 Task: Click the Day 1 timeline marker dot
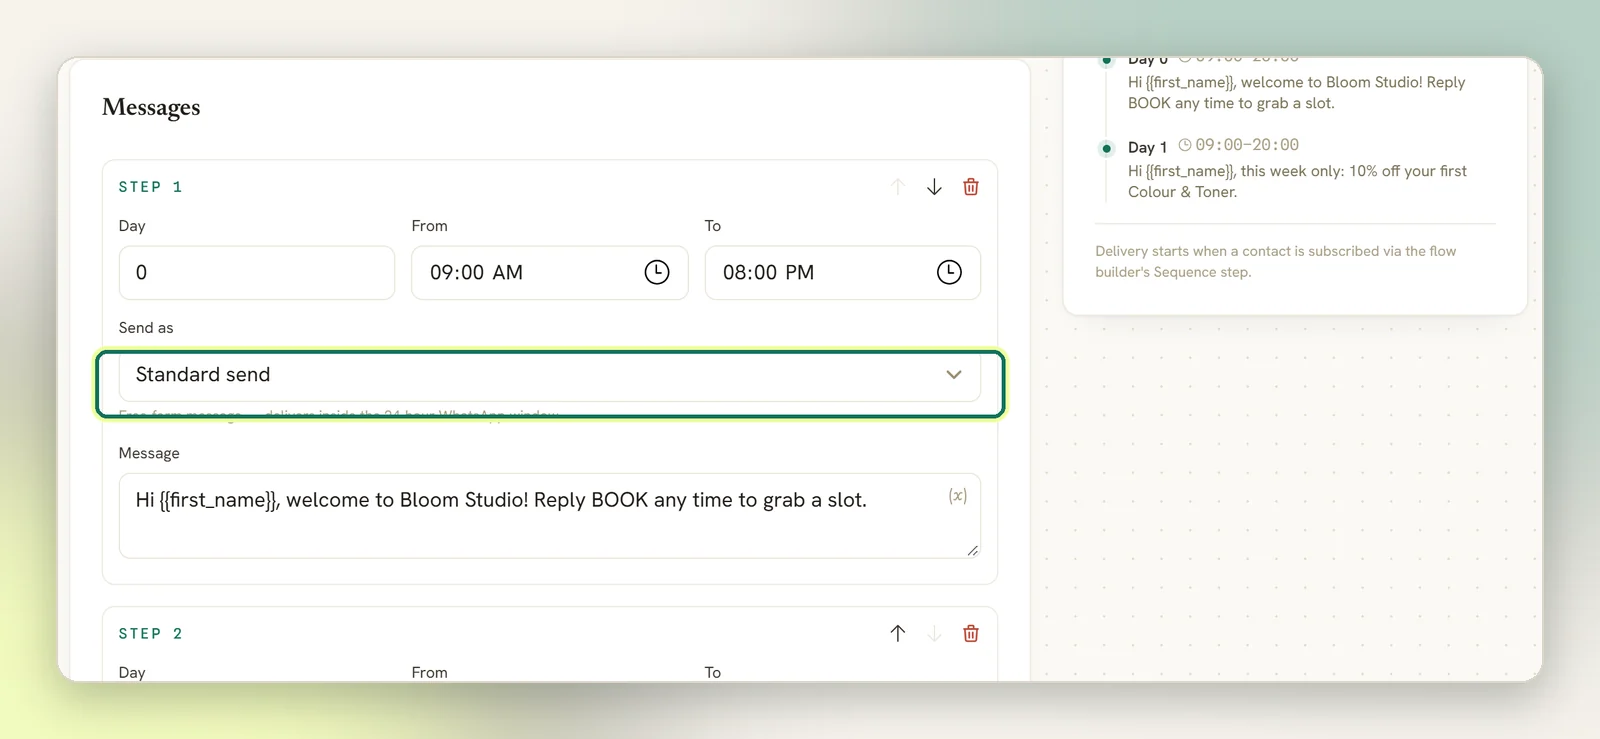coord(1106,148)
